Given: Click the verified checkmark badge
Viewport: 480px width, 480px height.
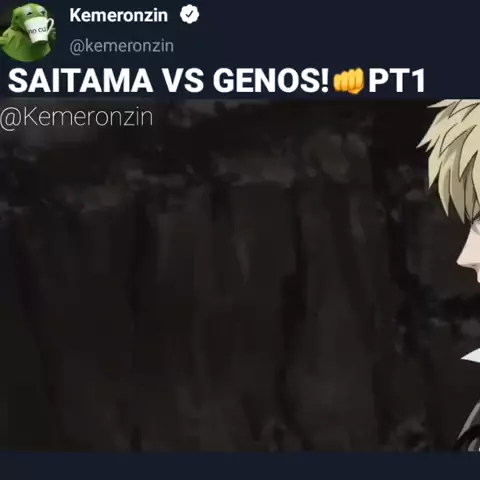Looking at the screenshot, I should [x=189, y=14].
